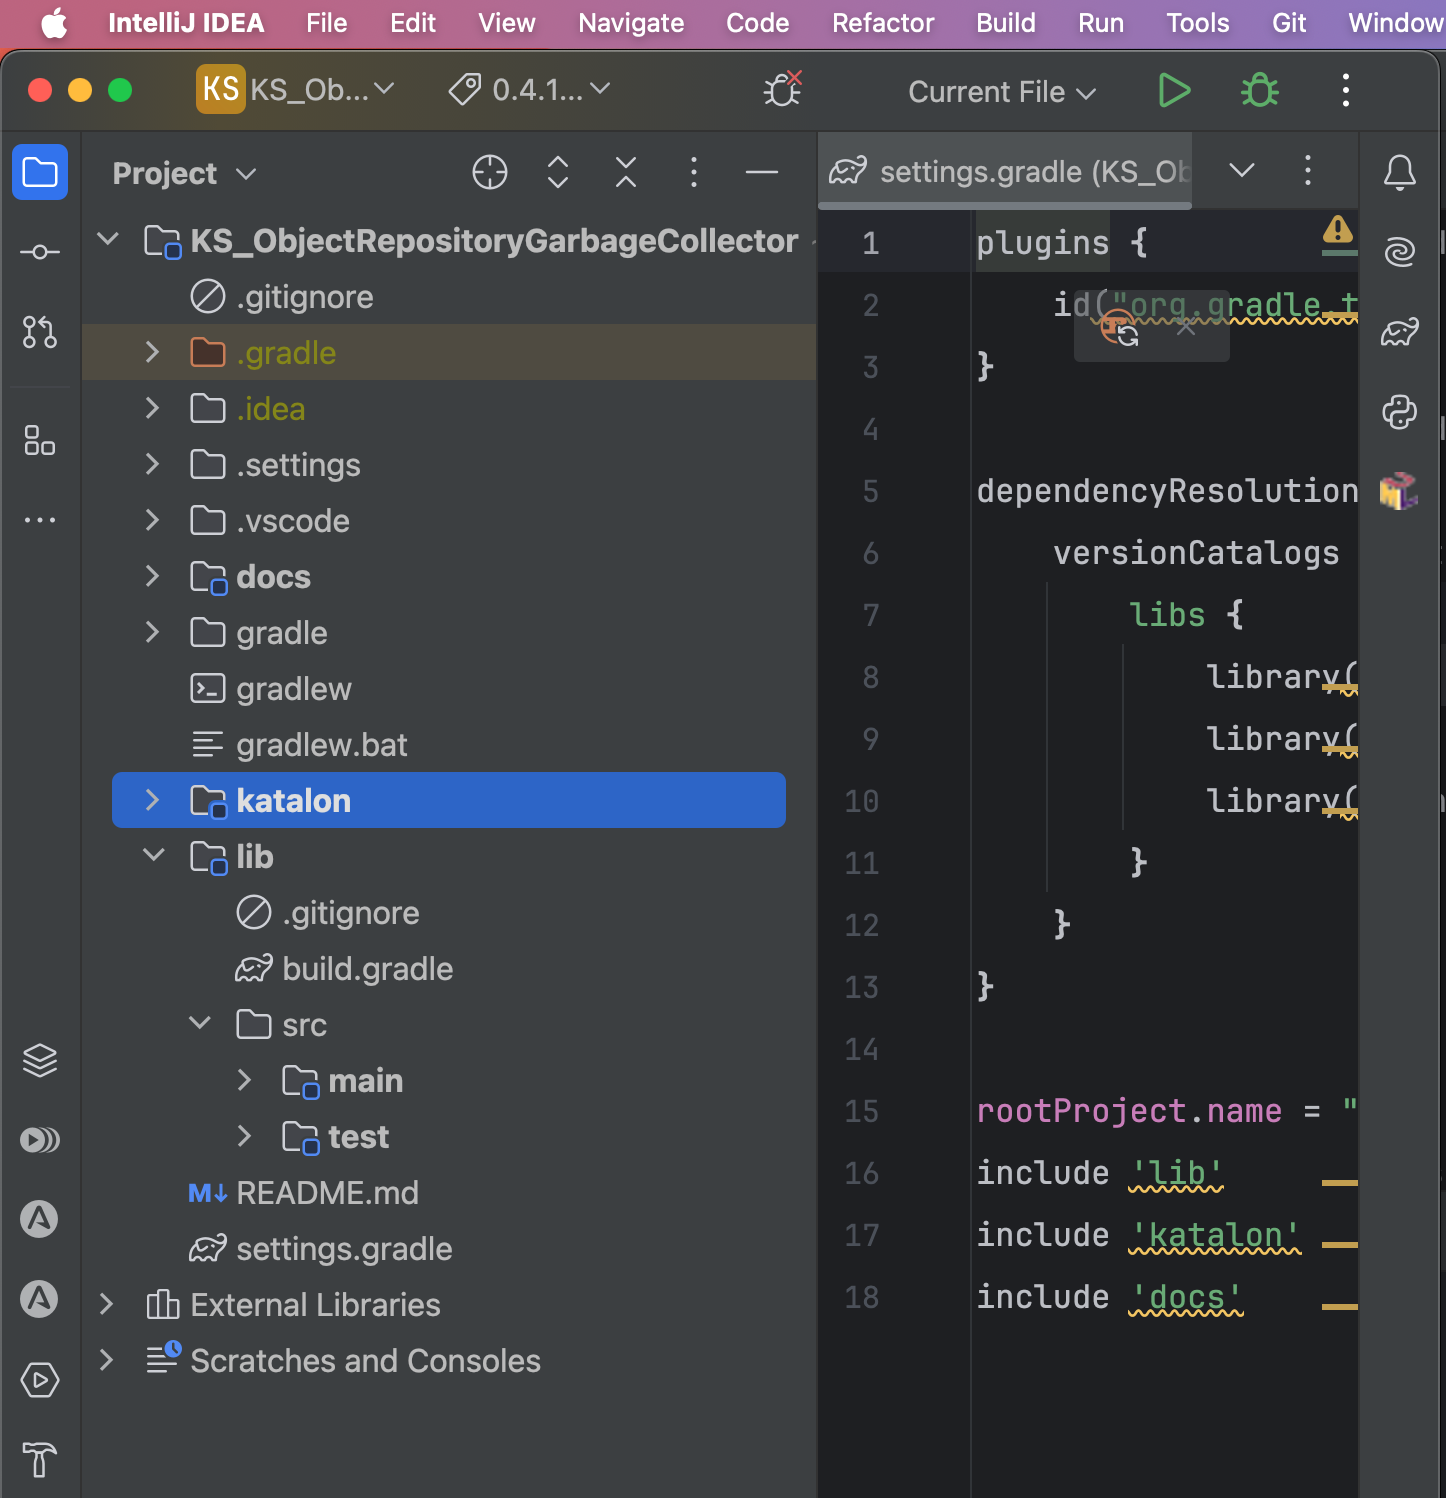Close the floating Gradle reload notification
The height and width of the screenshot is (1498, 1446).
(x=1186, y=327)
